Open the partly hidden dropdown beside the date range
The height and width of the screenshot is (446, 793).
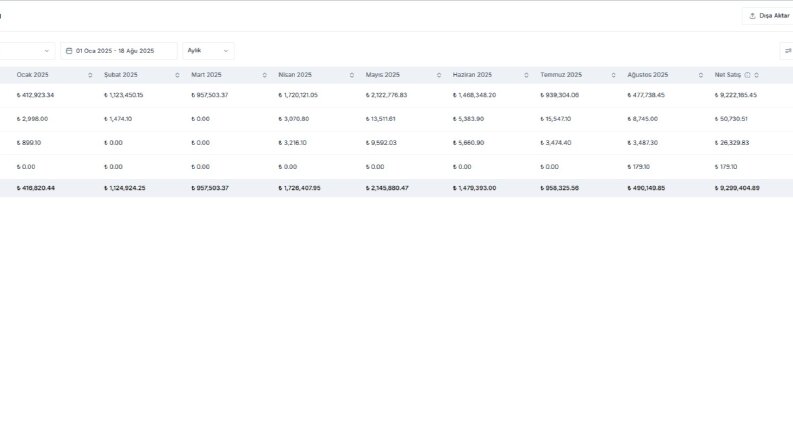26,51
